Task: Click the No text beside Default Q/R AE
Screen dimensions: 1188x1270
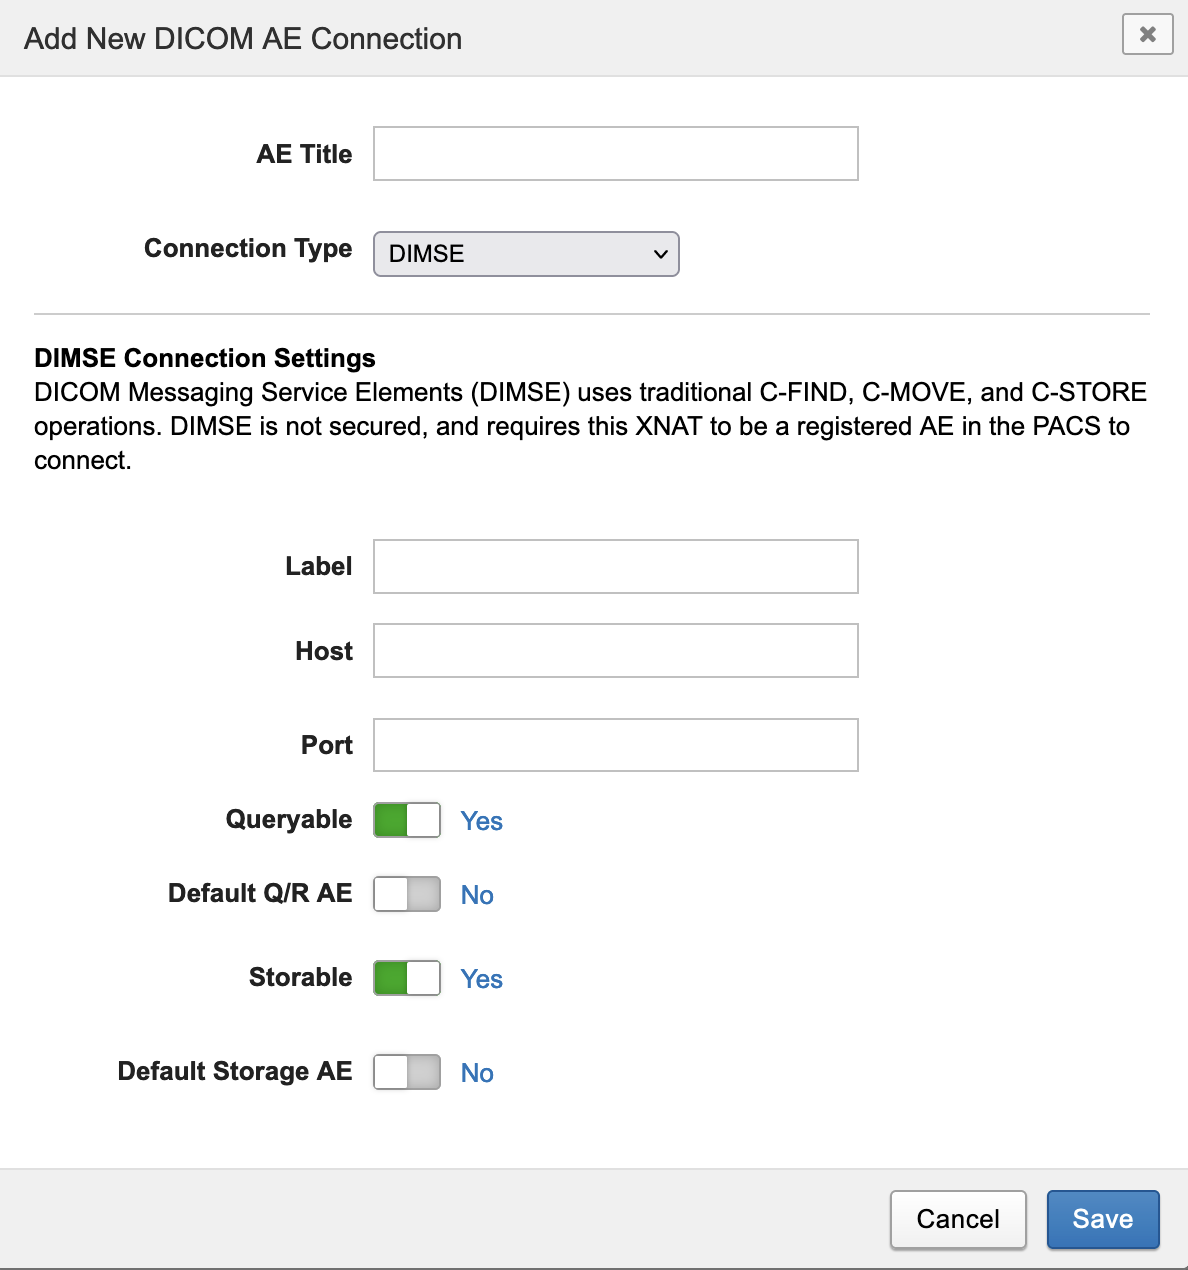Action: 477,895
